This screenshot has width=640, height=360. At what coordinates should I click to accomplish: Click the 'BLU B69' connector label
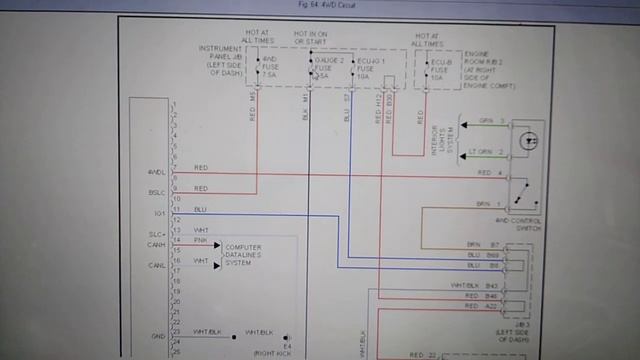483,255
